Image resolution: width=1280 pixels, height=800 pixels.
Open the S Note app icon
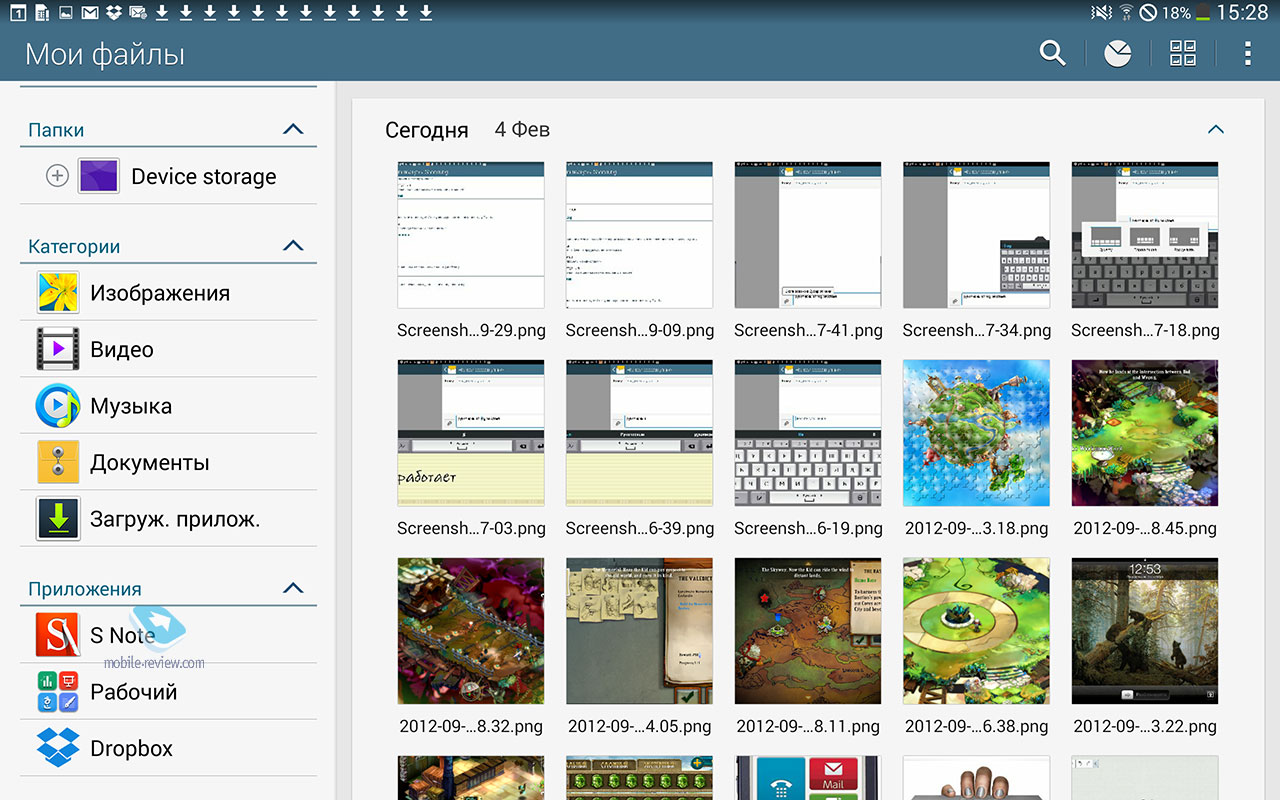click(x=58, y=635)
